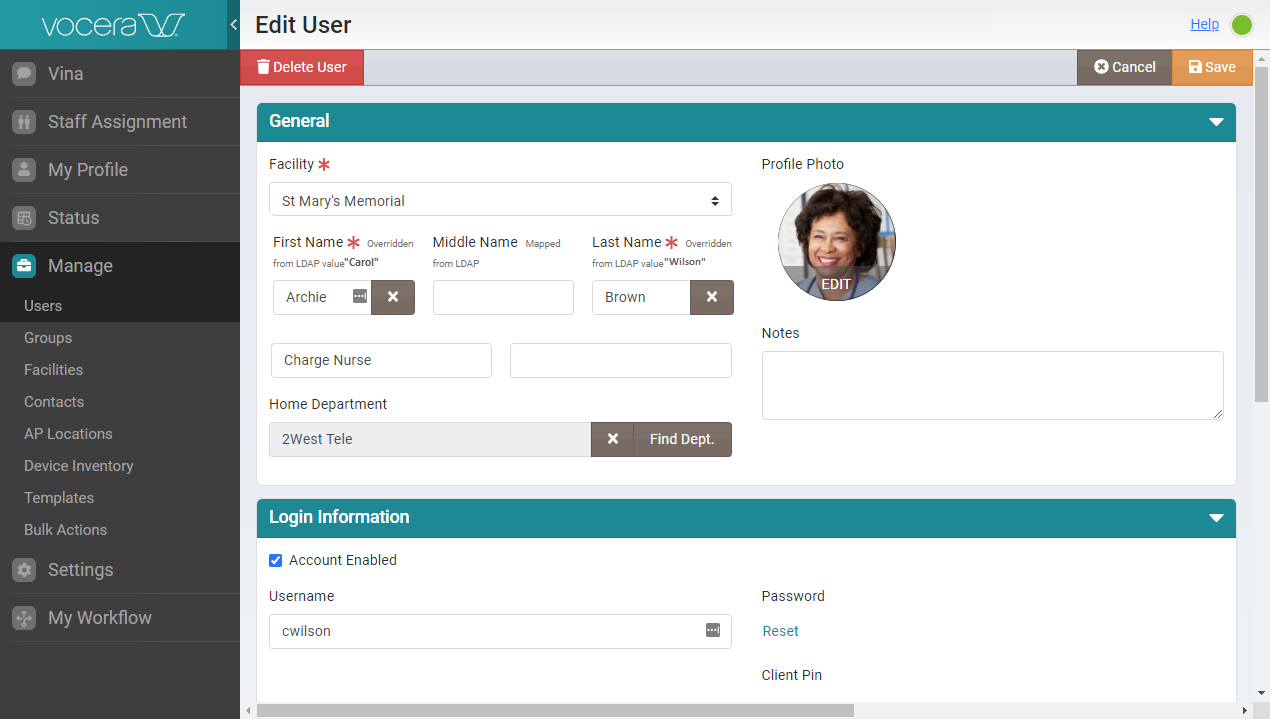Clear the Home Department with X button
1270x719 pixels.
click(x=612, y=439)
